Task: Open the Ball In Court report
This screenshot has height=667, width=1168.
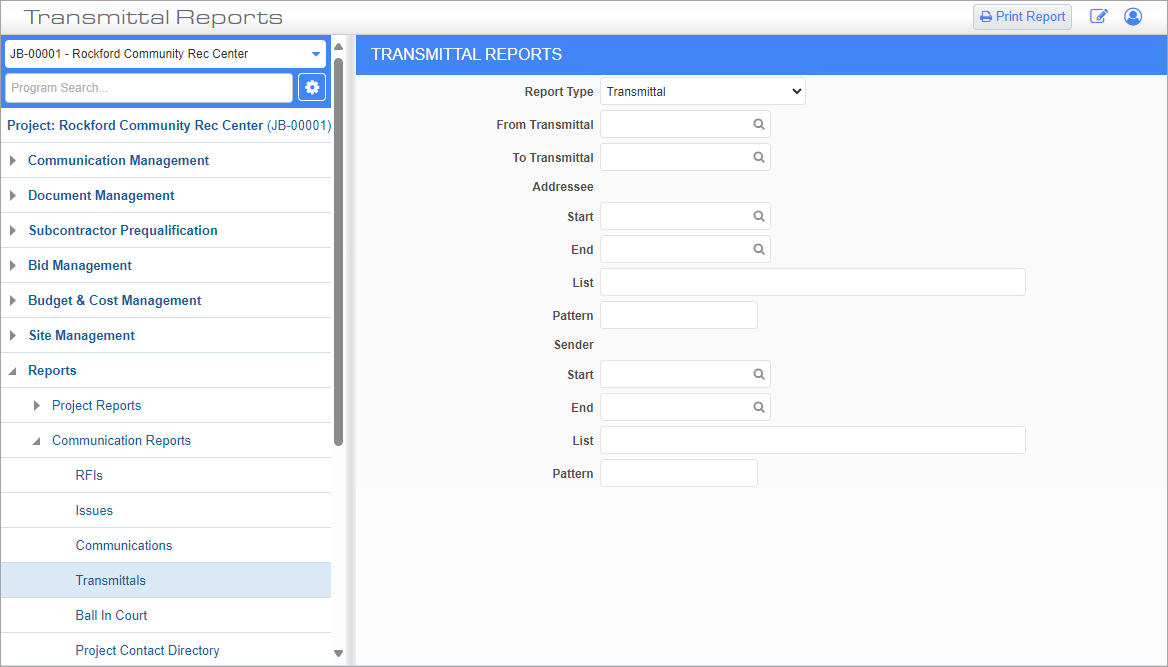Action: pos(111,615)
